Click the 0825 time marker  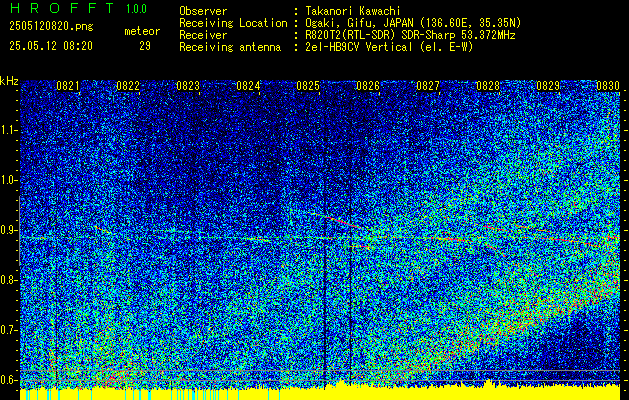(x=308, y=86)
